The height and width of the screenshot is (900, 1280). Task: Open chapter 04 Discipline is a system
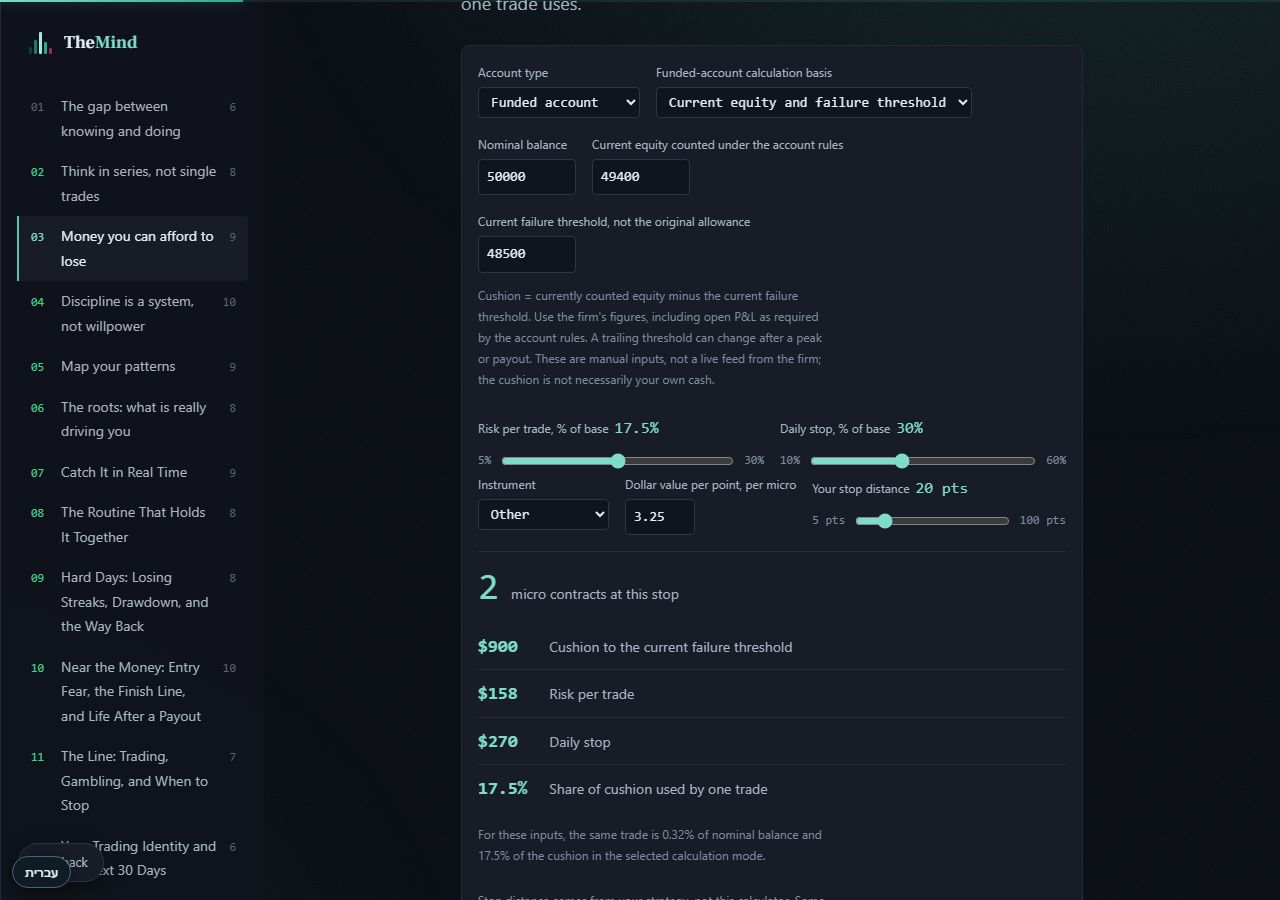click(x=132, y=314)
